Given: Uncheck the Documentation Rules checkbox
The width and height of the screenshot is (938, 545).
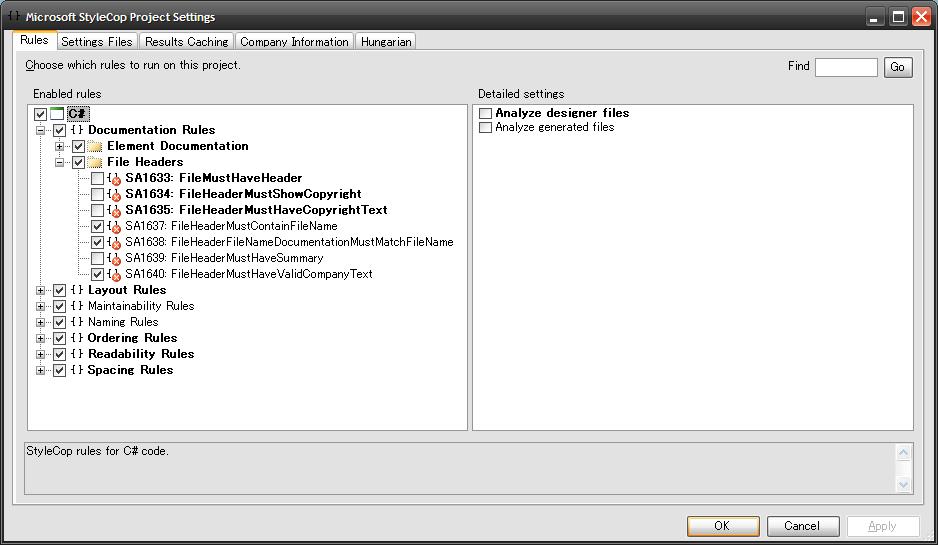Looking at the screenshot, I should [x=59, y=130].
